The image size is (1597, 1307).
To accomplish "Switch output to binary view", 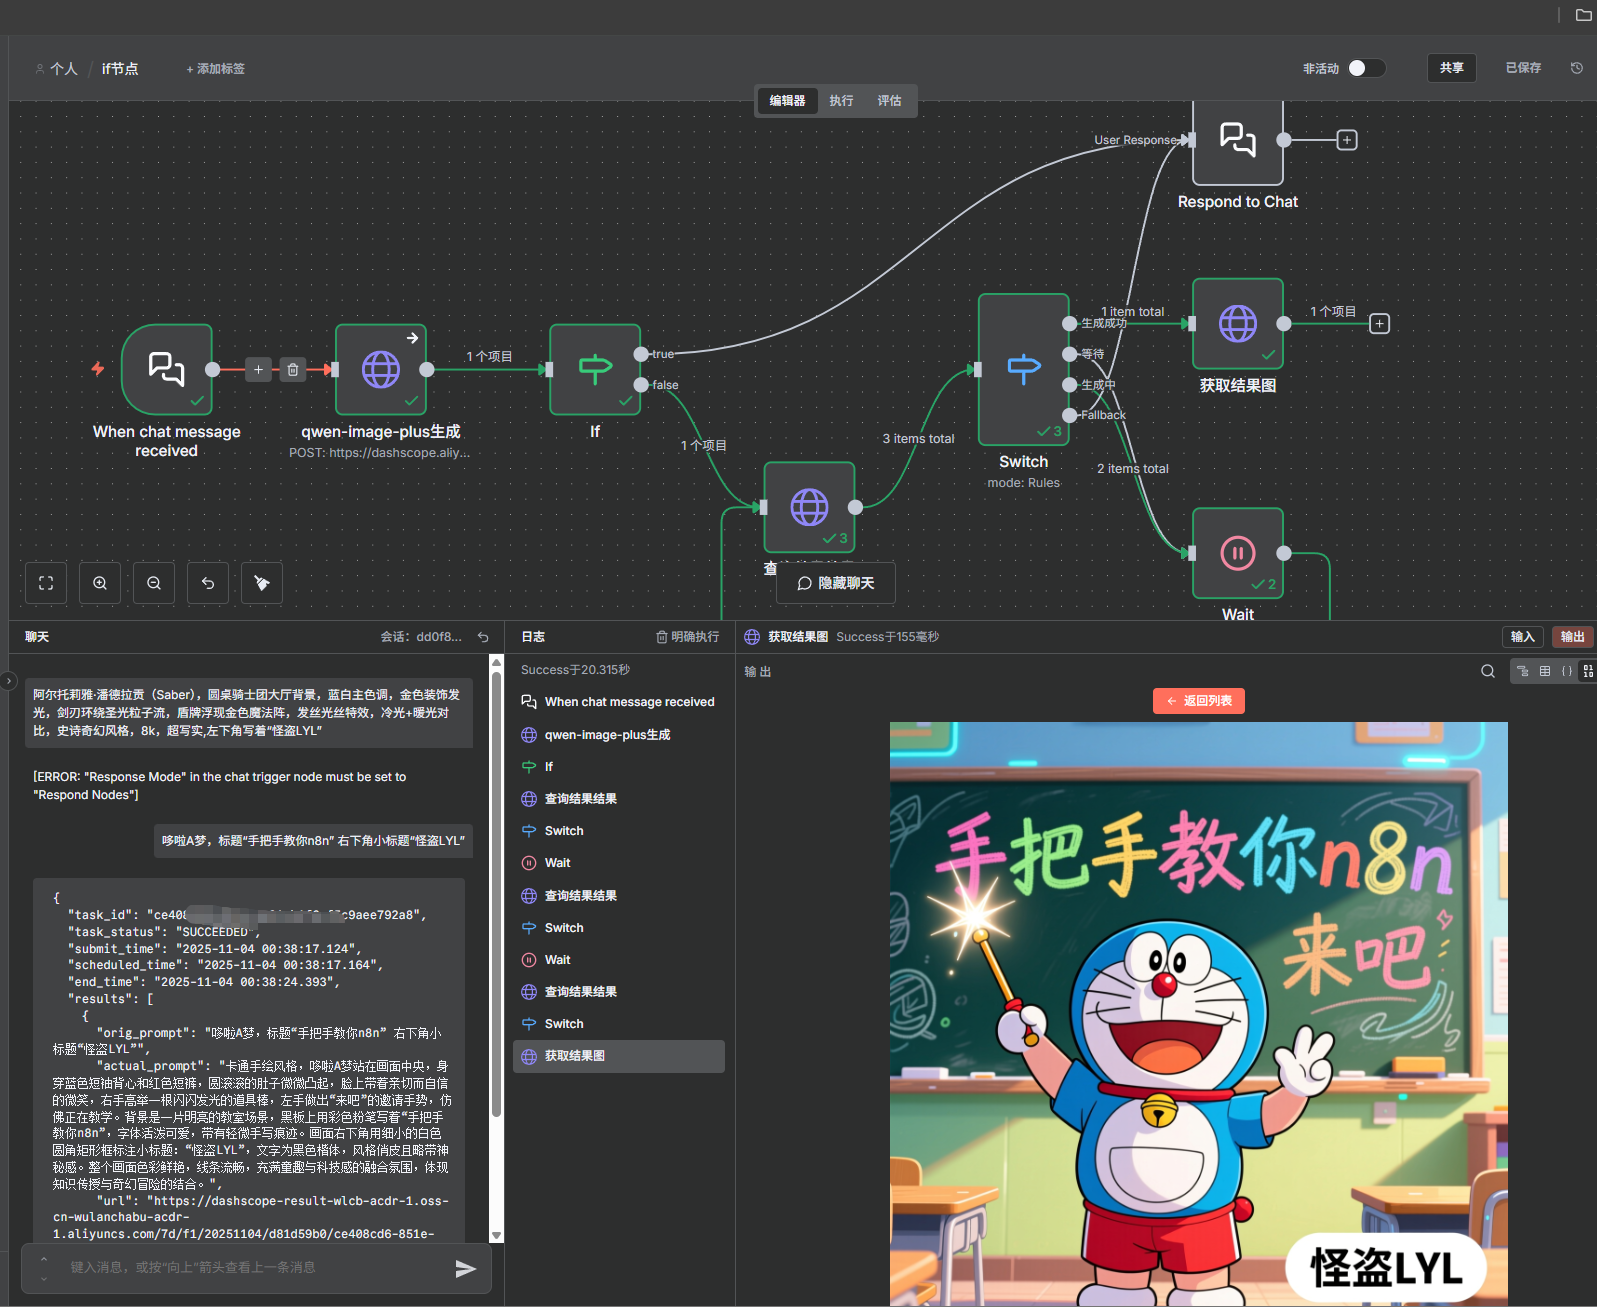I will click(x=1588, y=671).
